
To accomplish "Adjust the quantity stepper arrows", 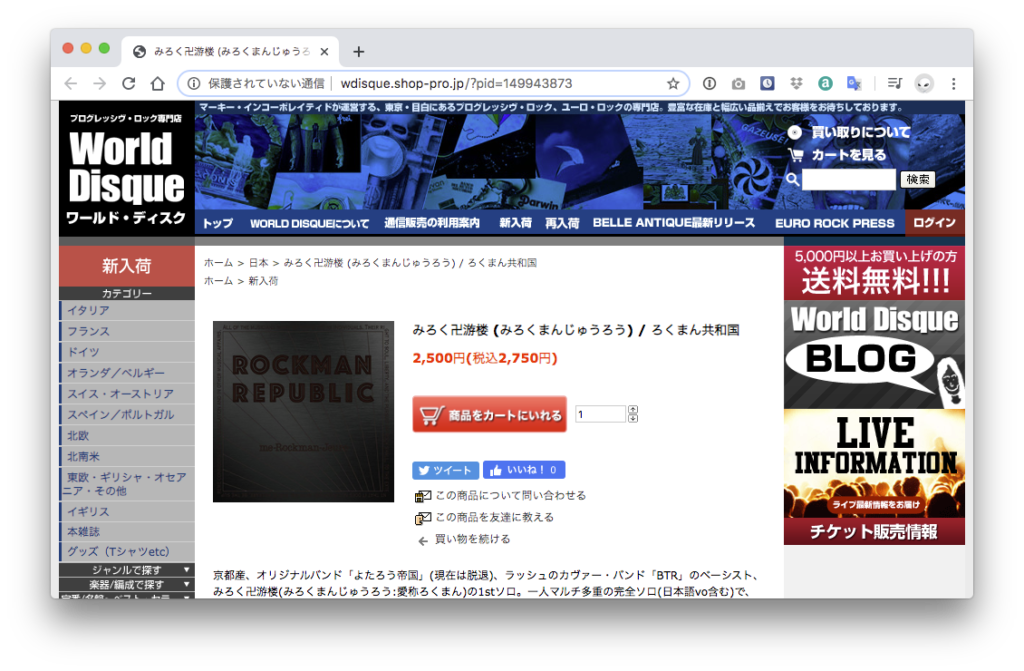I will tap(633, 414).
